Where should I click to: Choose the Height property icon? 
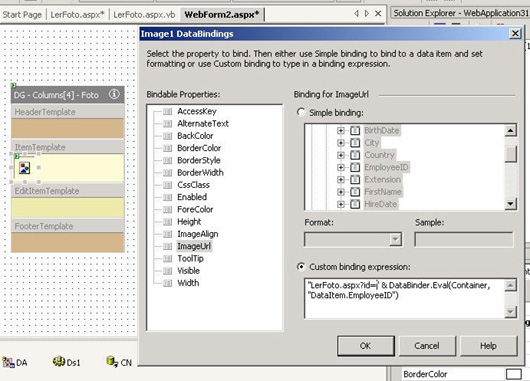(x=167, y=222)
